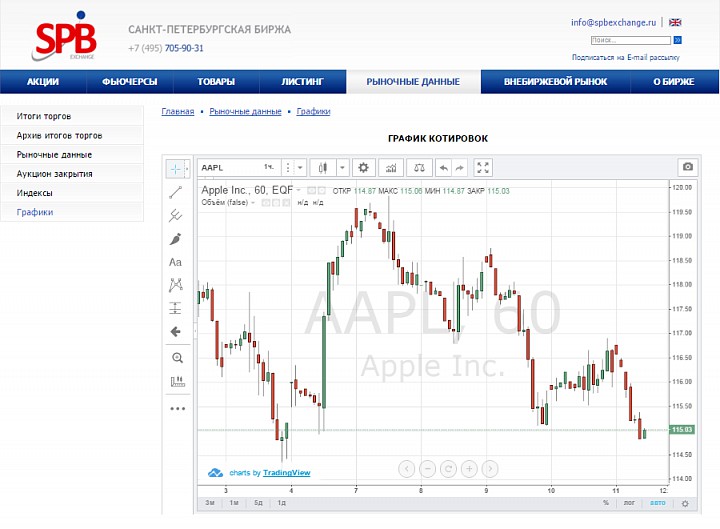Toggle visibility eye for Объём indicator

coord(265,203)
